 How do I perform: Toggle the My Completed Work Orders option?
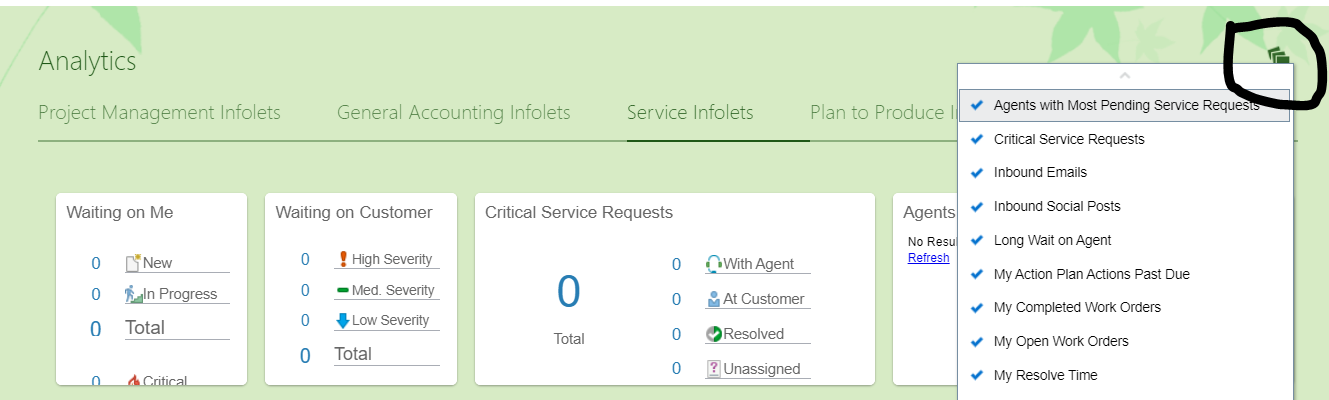pos(1125,307)
